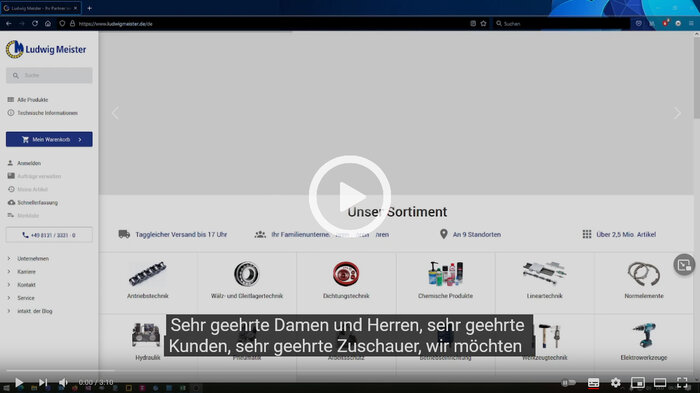Click the delivery truck icon

point(124,234)
